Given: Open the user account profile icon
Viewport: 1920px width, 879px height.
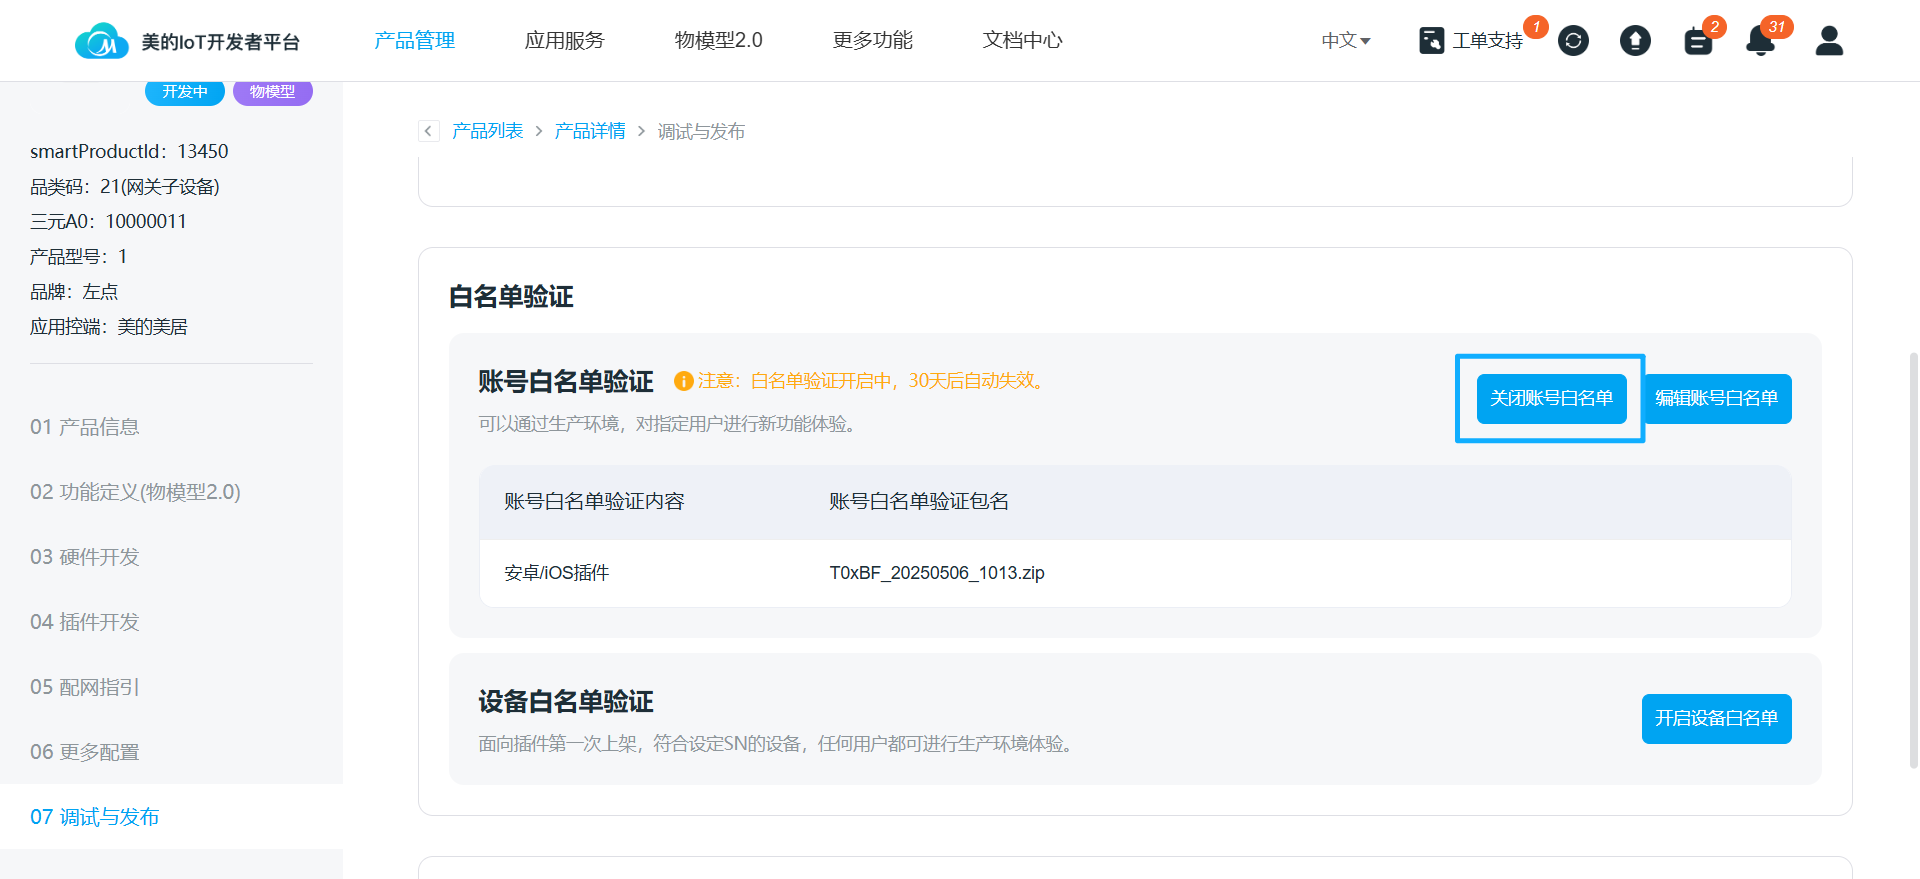Looking at the screenshot, I should coord(1829,41).
